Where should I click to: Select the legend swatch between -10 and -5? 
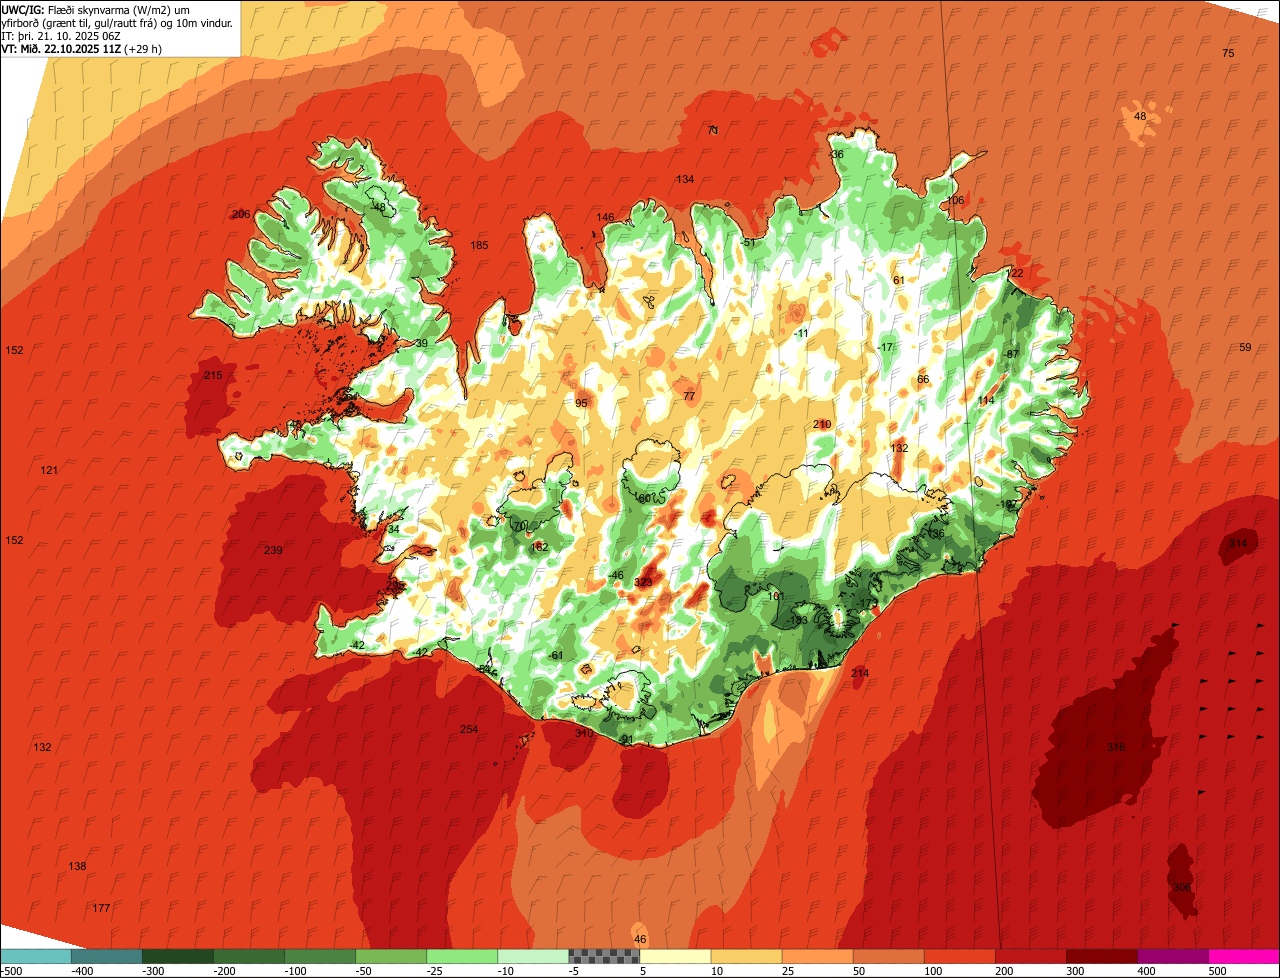[533, 956]
